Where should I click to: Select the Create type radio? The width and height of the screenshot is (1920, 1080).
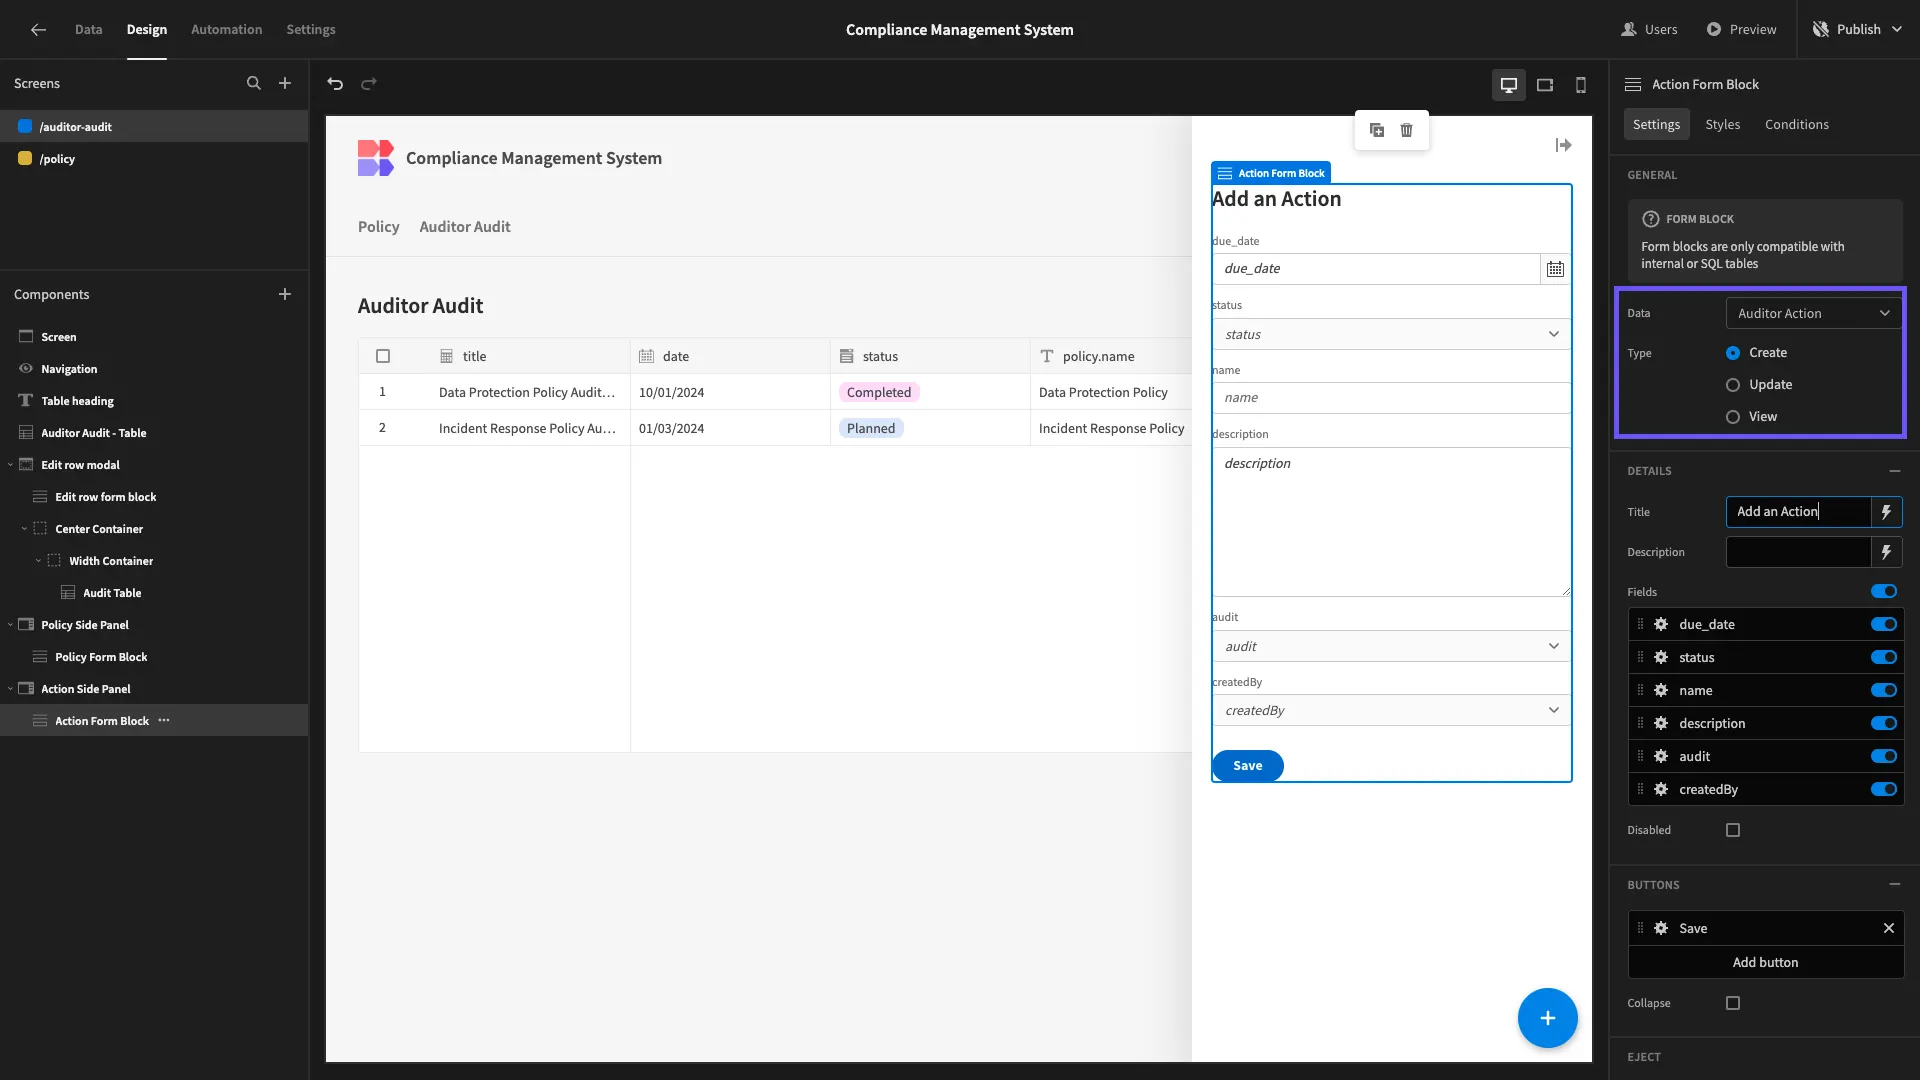pos(1733,353)
